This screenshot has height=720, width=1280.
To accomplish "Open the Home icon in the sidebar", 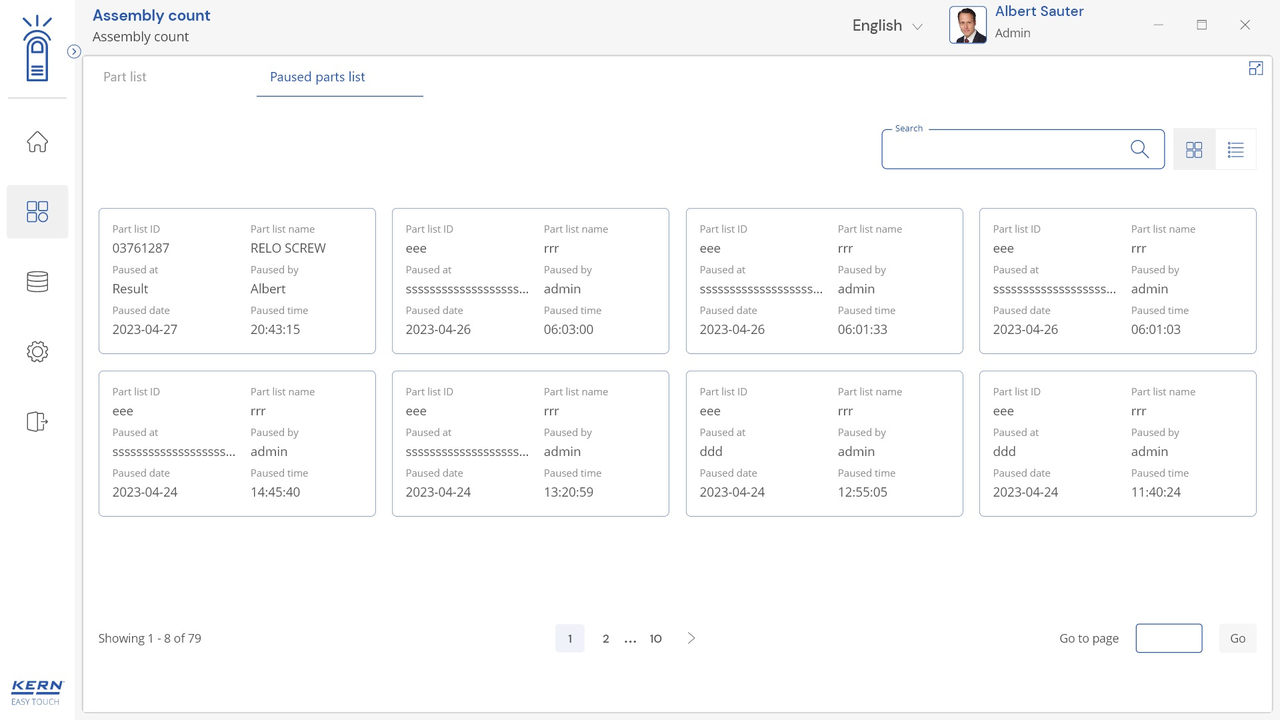I will (37, 142).
